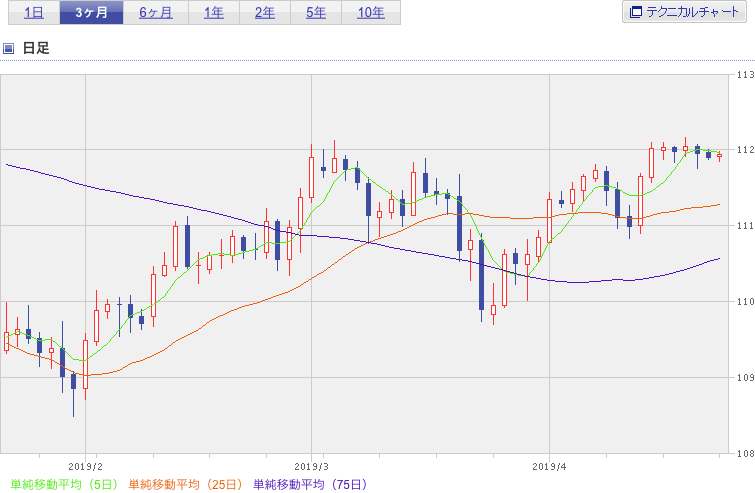
Task: Click the 2019/4 date axis label
Action: [x=549, y=467]
